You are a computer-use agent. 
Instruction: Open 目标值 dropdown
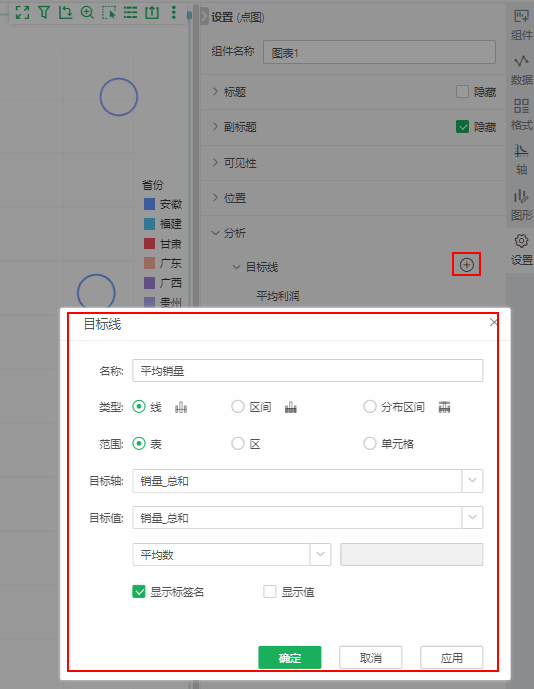(472, 518)
